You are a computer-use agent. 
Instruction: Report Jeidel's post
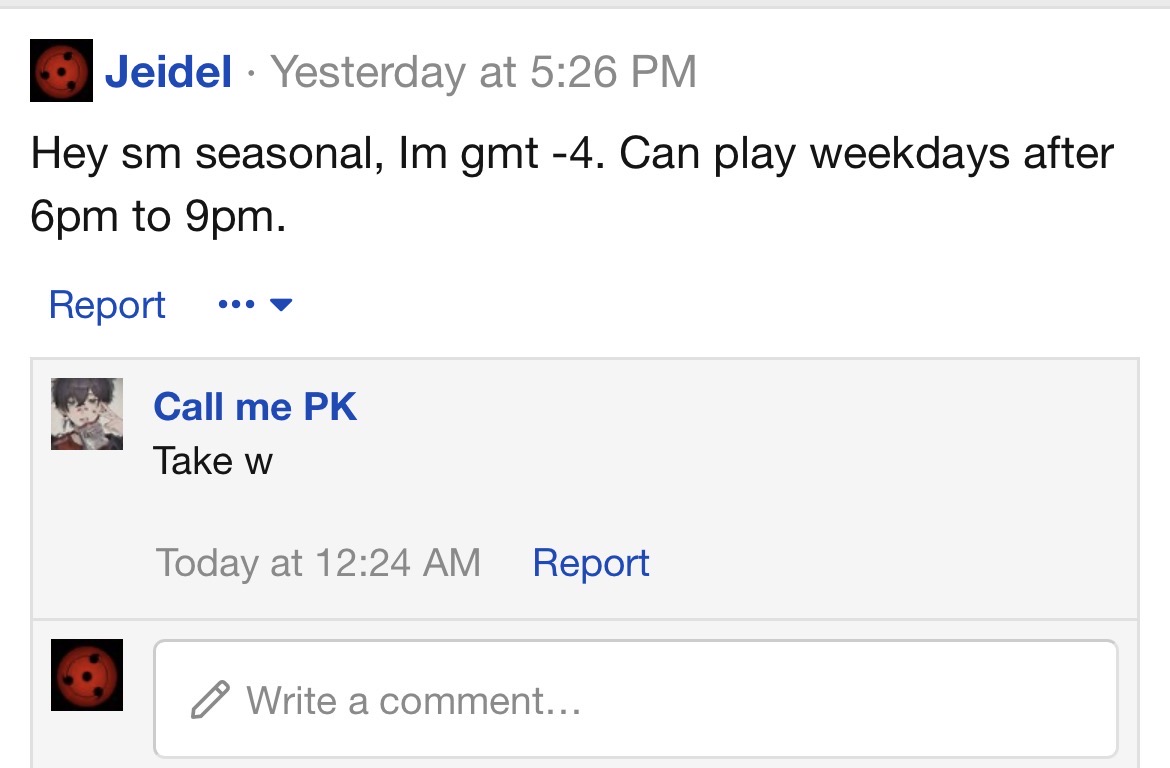tap(107, 304)
